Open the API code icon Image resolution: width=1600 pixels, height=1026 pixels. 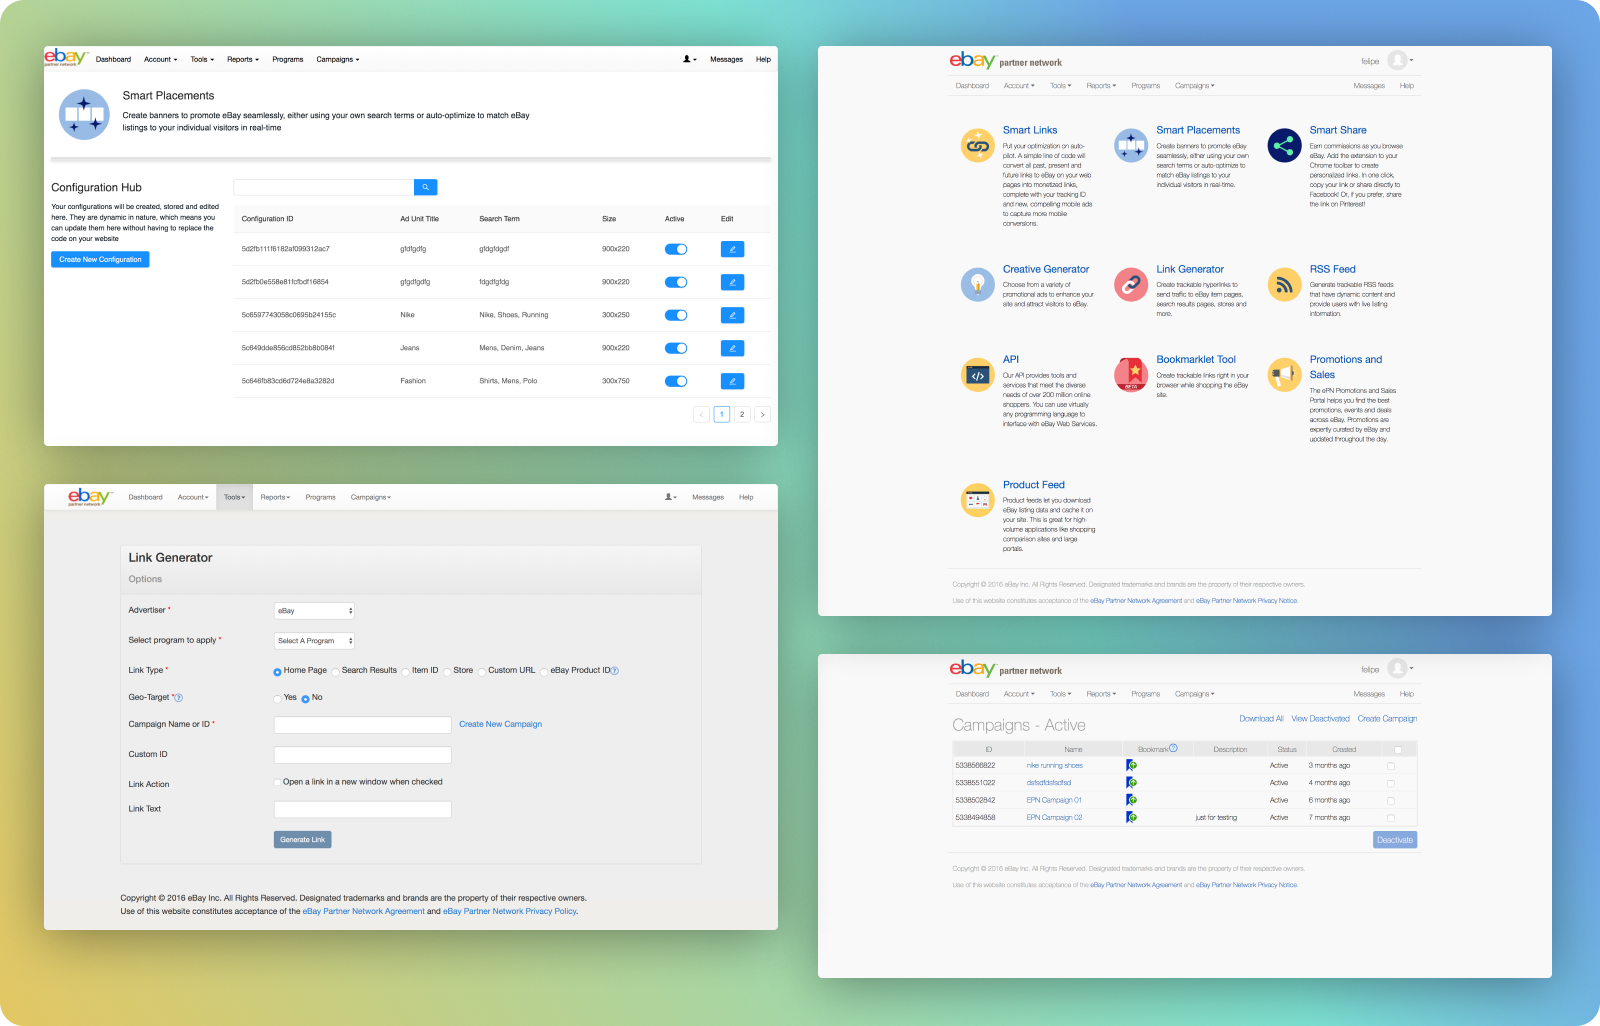pos(977,375)
